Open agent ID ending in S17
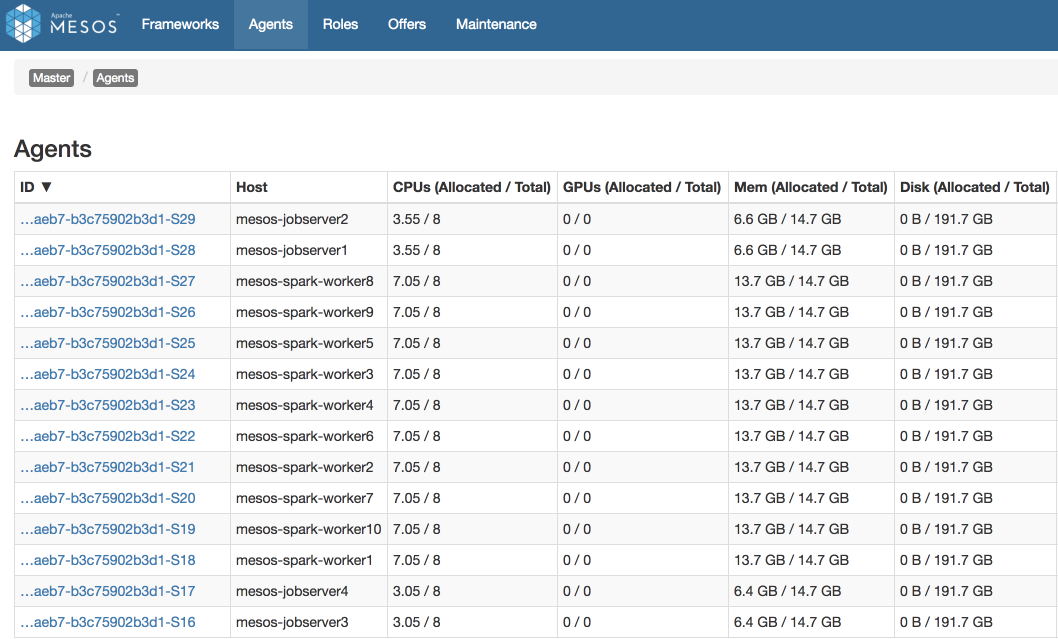This screenshot has width=1058, height=639. pos(108,592)
